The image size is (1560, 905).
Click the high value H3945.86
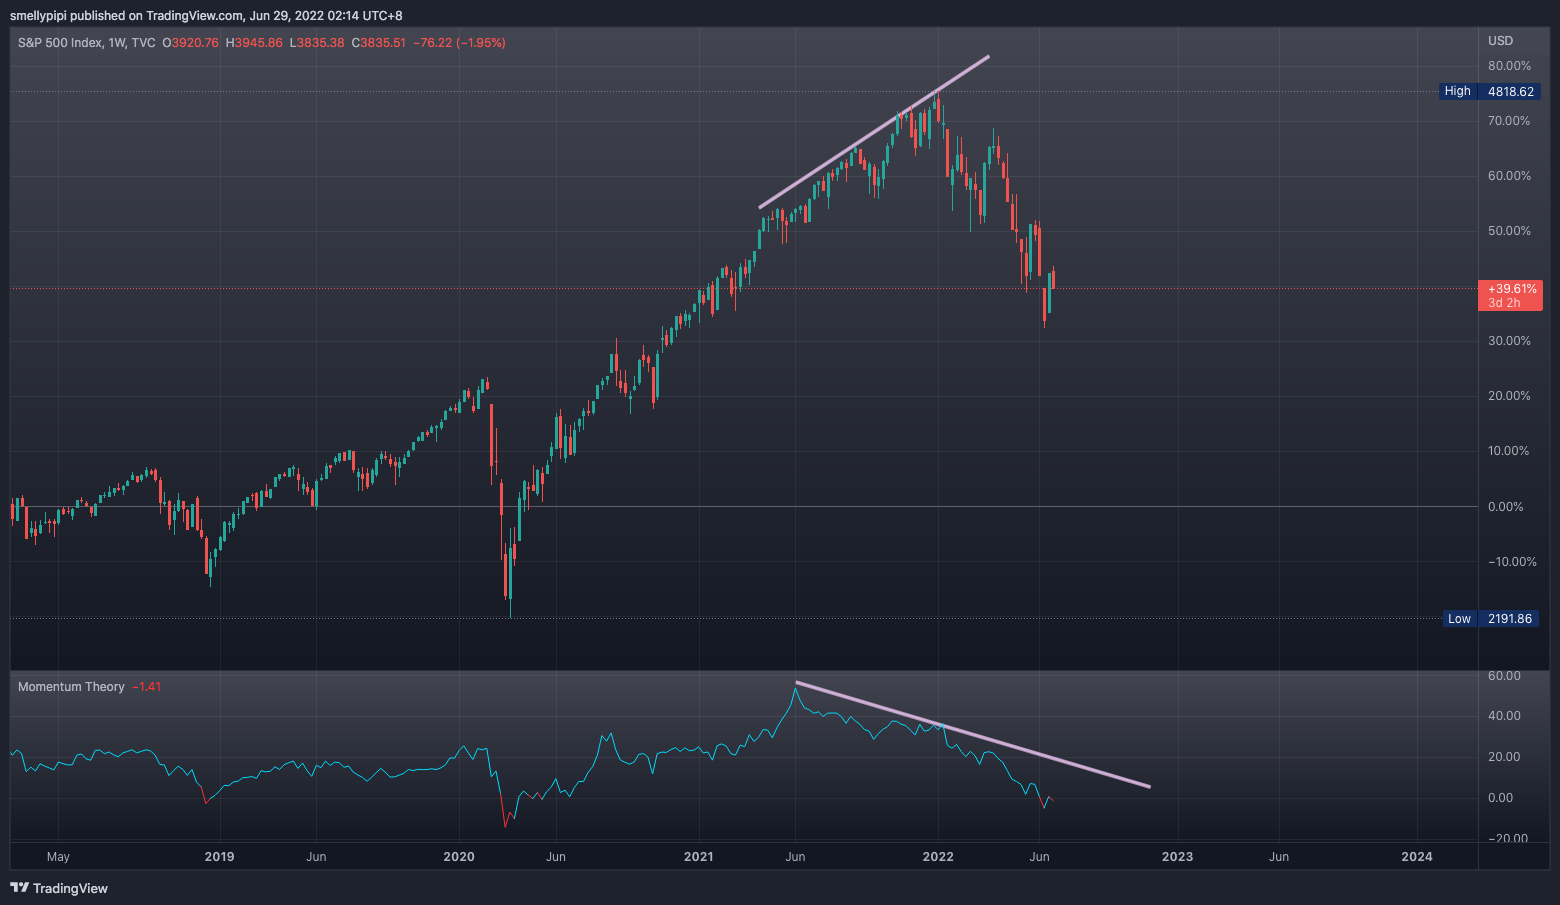(x=254, y=43)
